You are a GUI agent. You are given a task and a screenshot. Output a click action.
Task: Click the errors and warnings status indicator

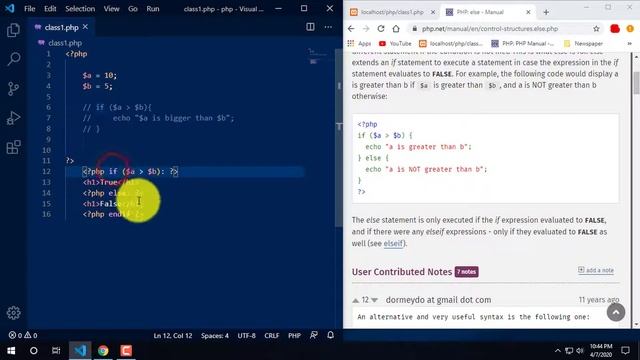pos(23,335)
